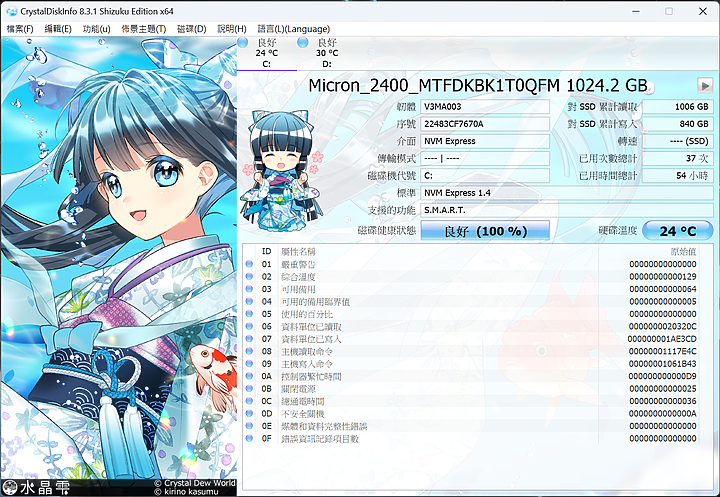The height and width of the screenshot is (497, 720).
Task: Open the 佈景主題(T) menu
Action: pyautogui.click(x=144, y=29)
